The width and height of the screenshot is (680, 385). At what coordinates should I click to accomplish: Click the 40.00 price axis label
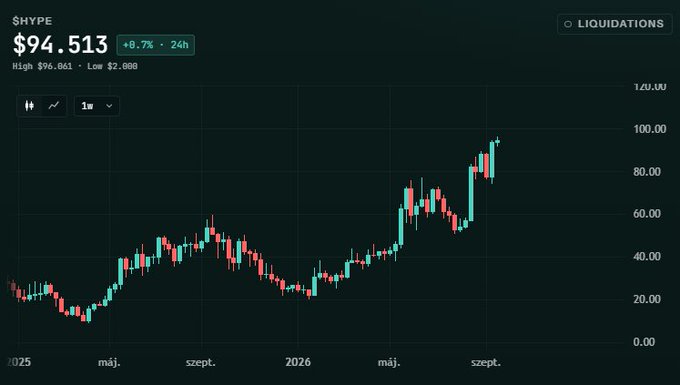tap(647, 257)
